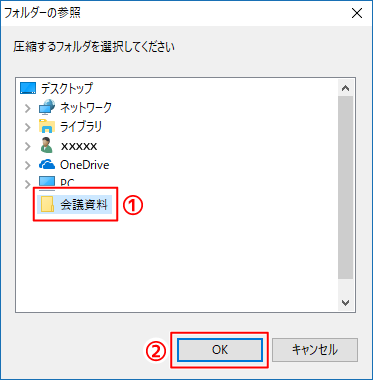This screenshot has height=380, width=373.
Task: Click the scrollbar down arrow
Action: click(345, 302)
